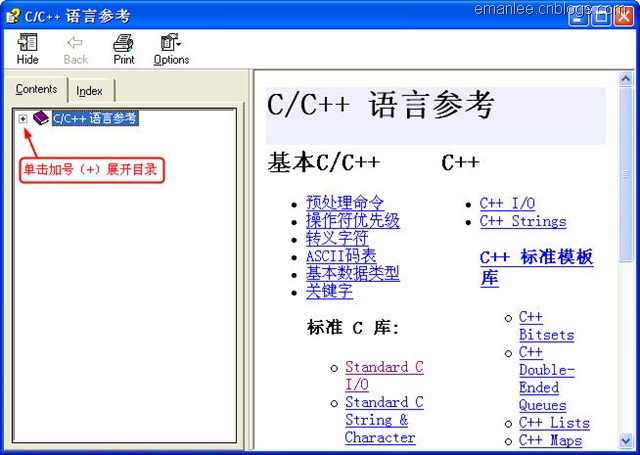
Task: Click the scroll down arrow of content pane
Action: click(x=626, y=440)
